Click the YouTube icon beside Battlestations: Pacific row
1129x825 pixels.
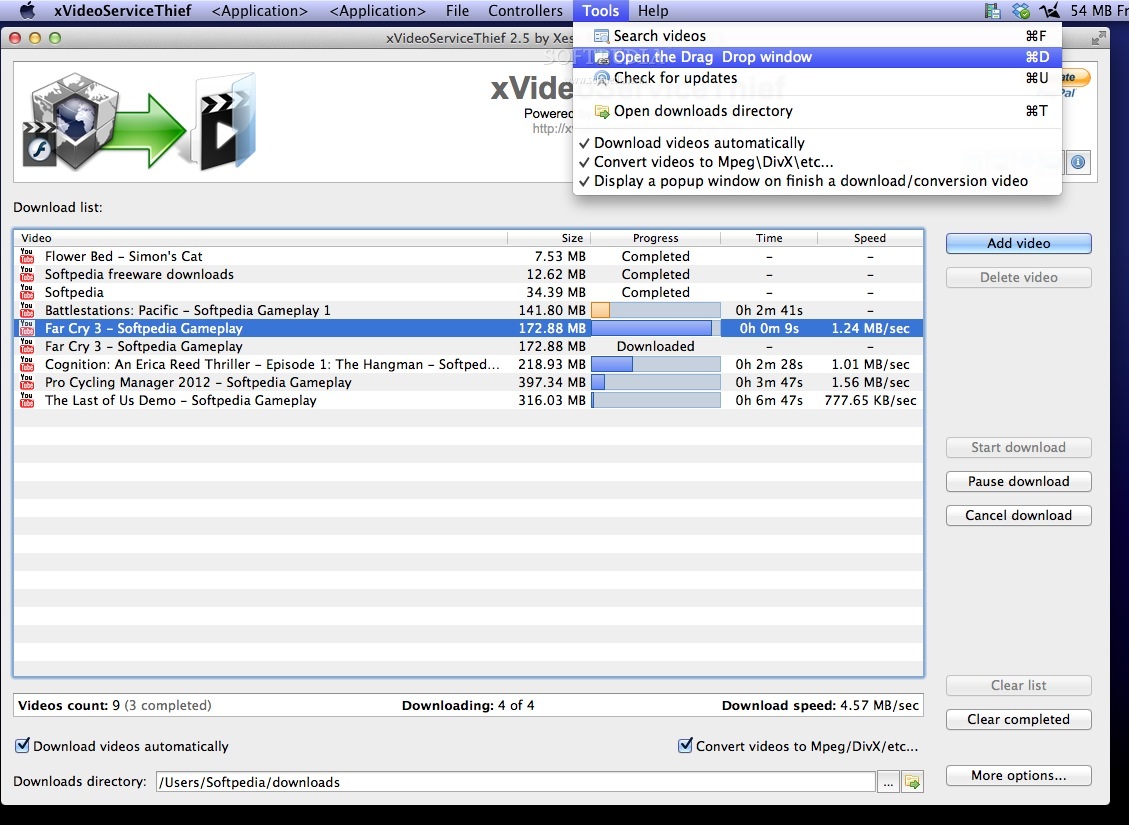pos(27,310)
